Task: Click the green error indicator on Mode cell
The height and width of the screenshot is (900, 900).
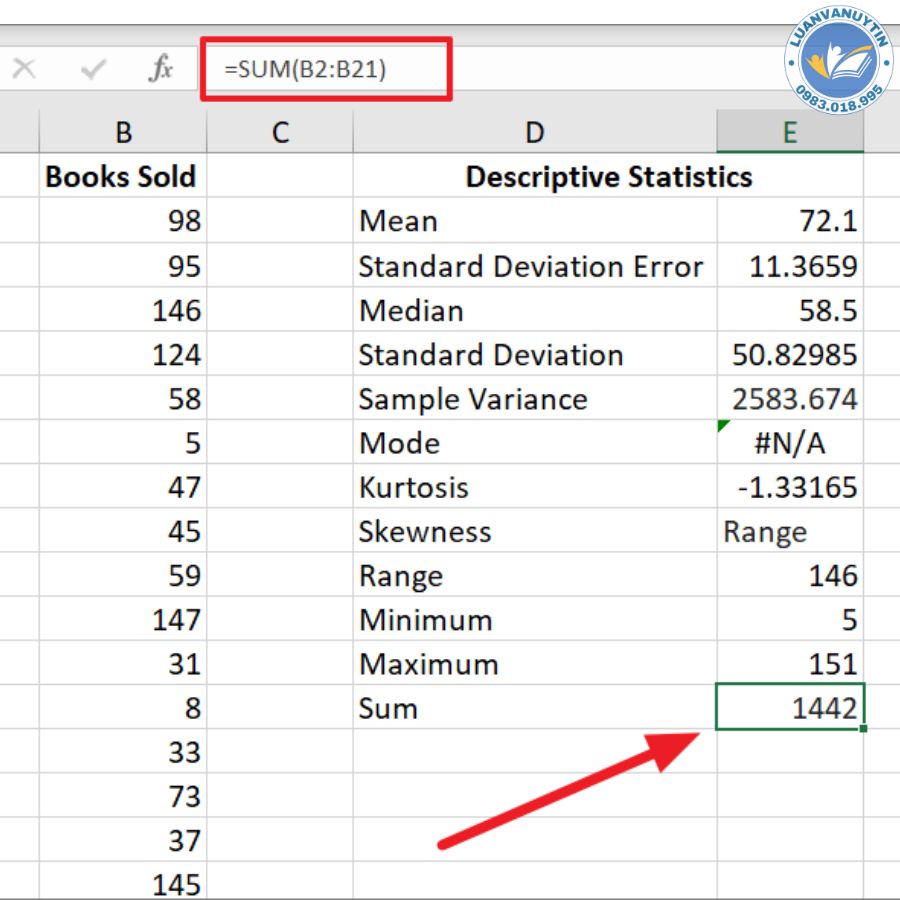Action: pos(723,427)
